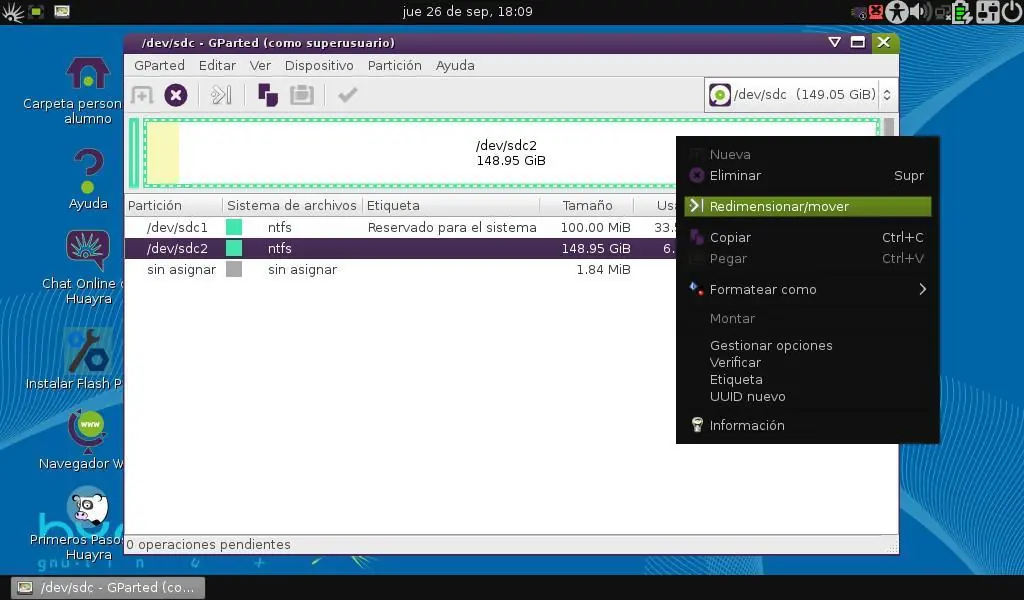Click the network disconnected tray icon
This screenshot has height=600, width=1024.
coord(943,12)
